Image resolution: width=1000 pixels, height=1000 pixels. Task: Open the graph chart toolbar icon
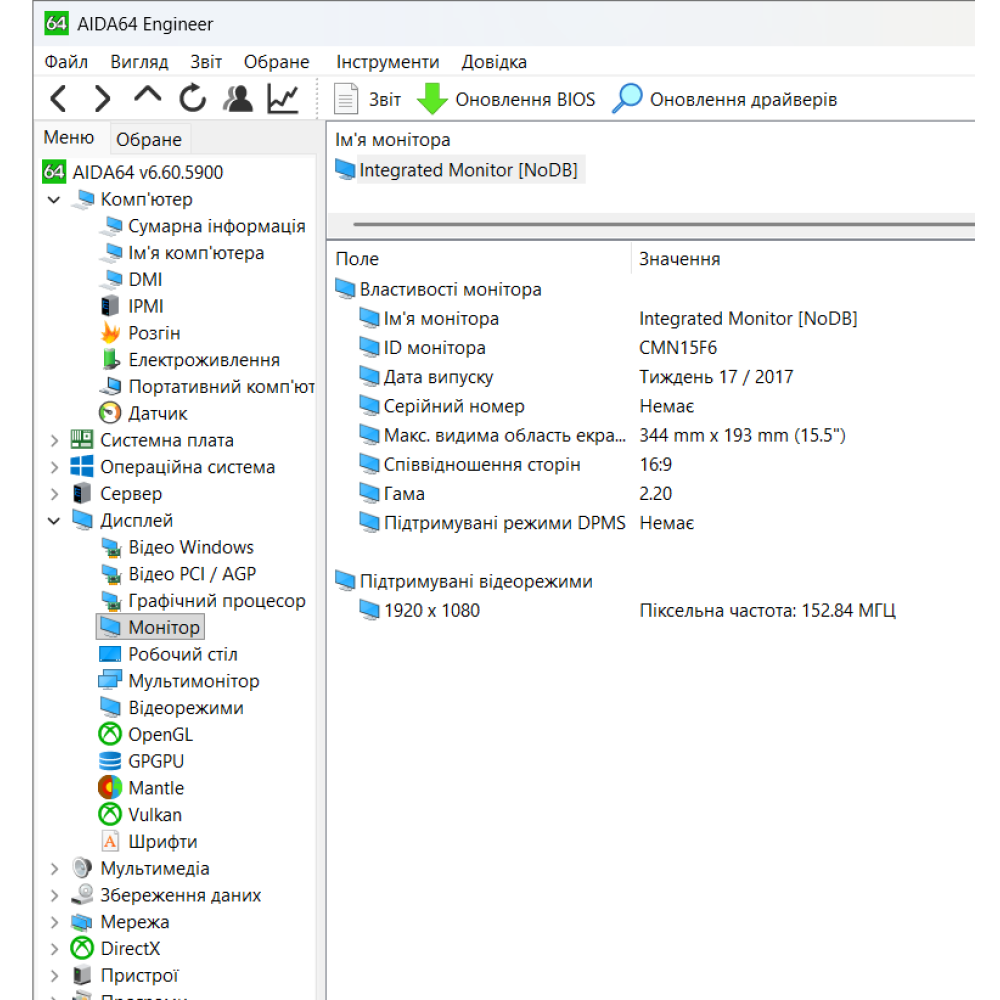283,99
